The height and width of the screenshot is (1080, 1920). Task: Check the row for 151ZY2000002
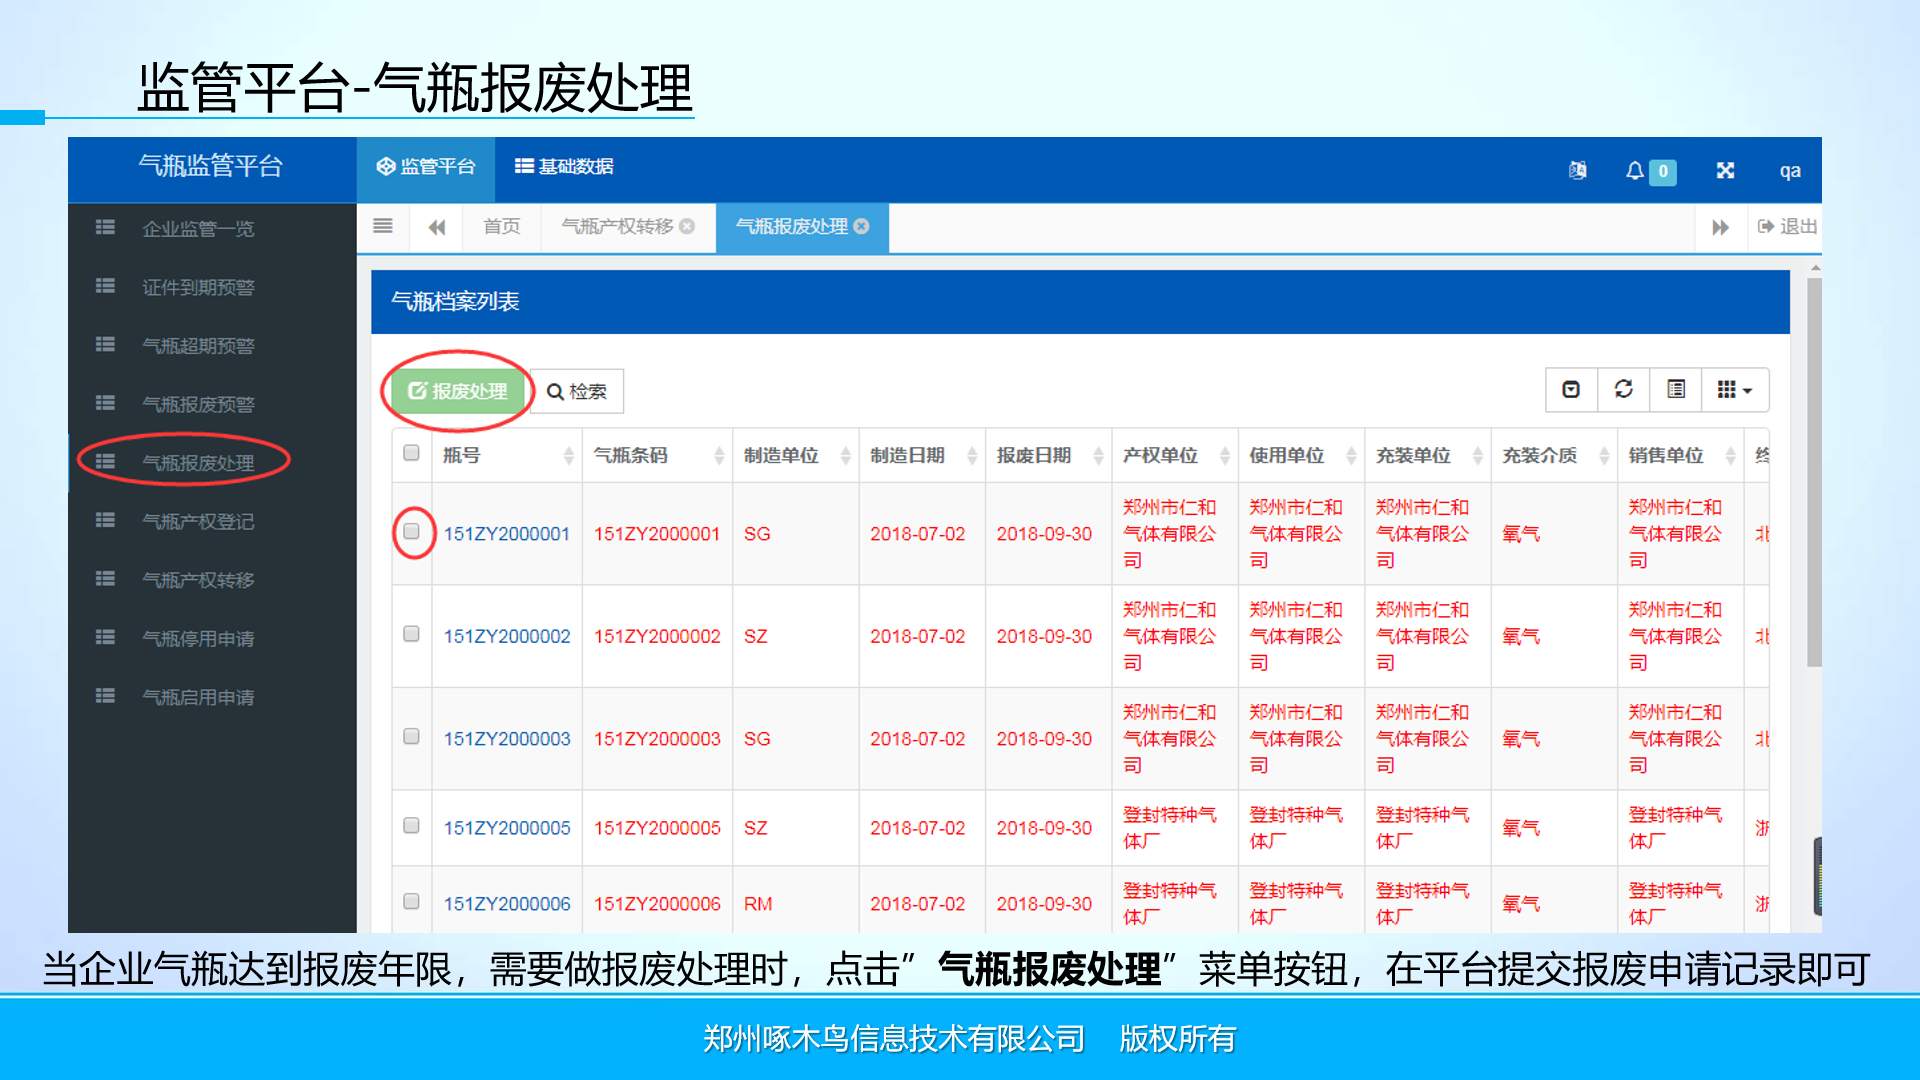[x=411, y=634]
